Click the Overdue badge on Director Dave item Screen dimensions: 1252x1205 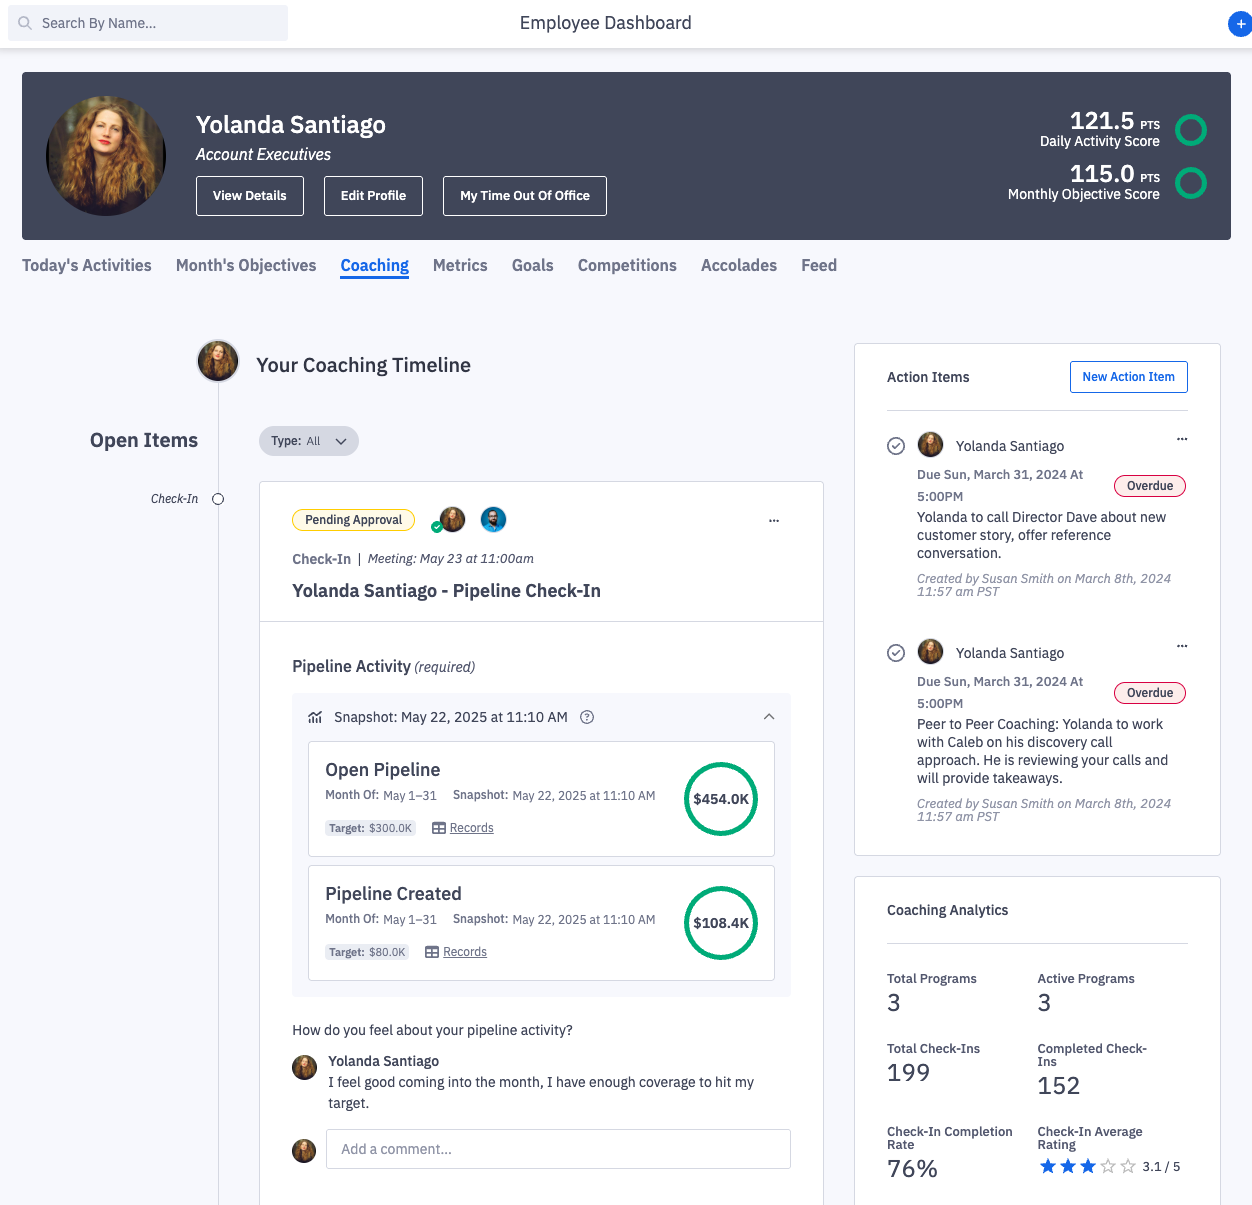1150,486
